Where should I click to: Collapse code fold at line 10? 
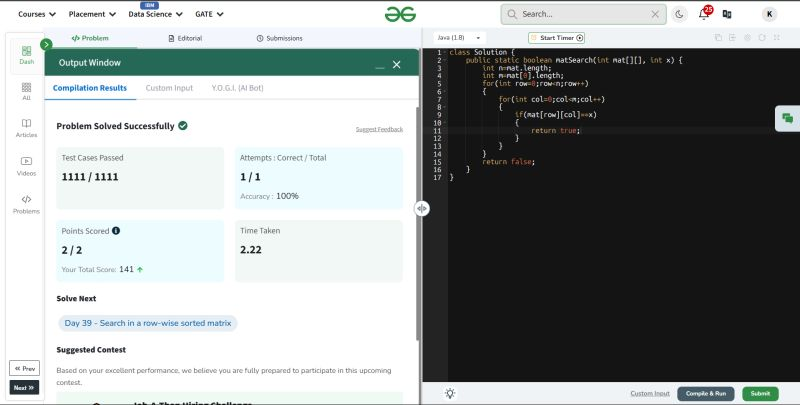[x=444, y=123]
